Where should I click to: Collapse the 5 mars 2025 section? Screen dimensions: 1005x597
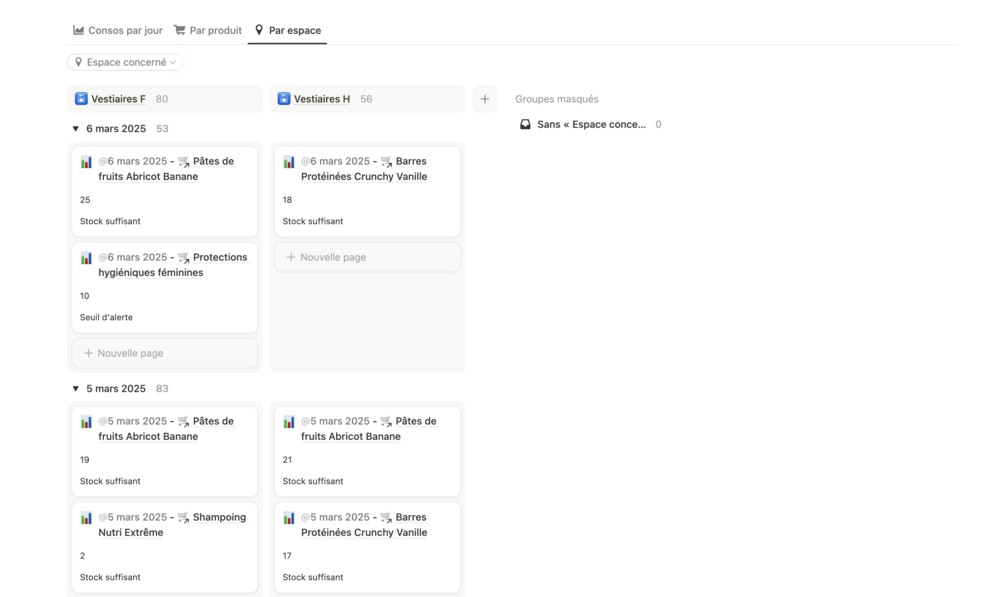(76, 389)
